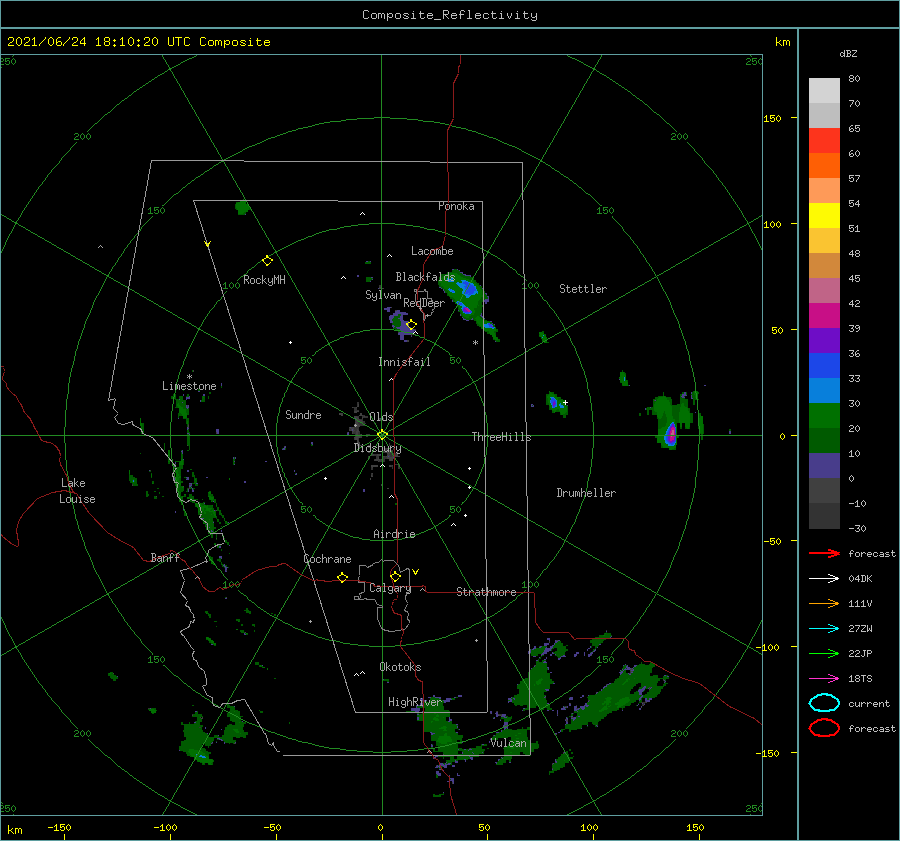Click the yellow diamond marker near RedDeer storm
Screen dimensions: 900x841
[x=412, y=325]
